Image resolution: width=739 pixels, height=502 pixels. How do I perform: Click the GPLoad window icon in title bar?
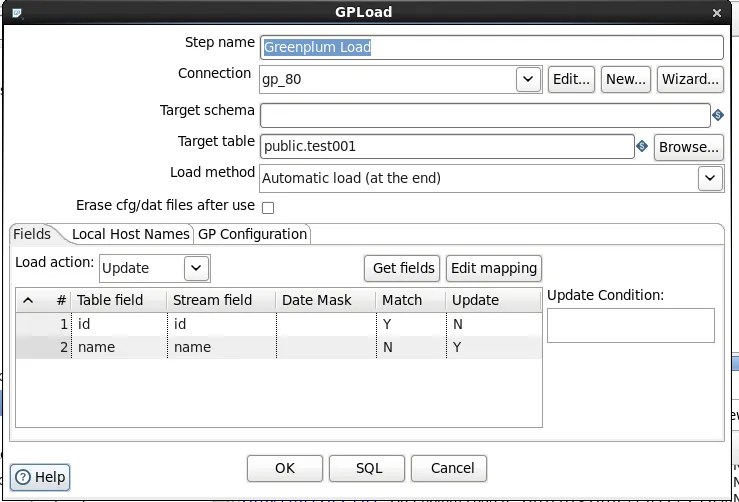(17, 13)
